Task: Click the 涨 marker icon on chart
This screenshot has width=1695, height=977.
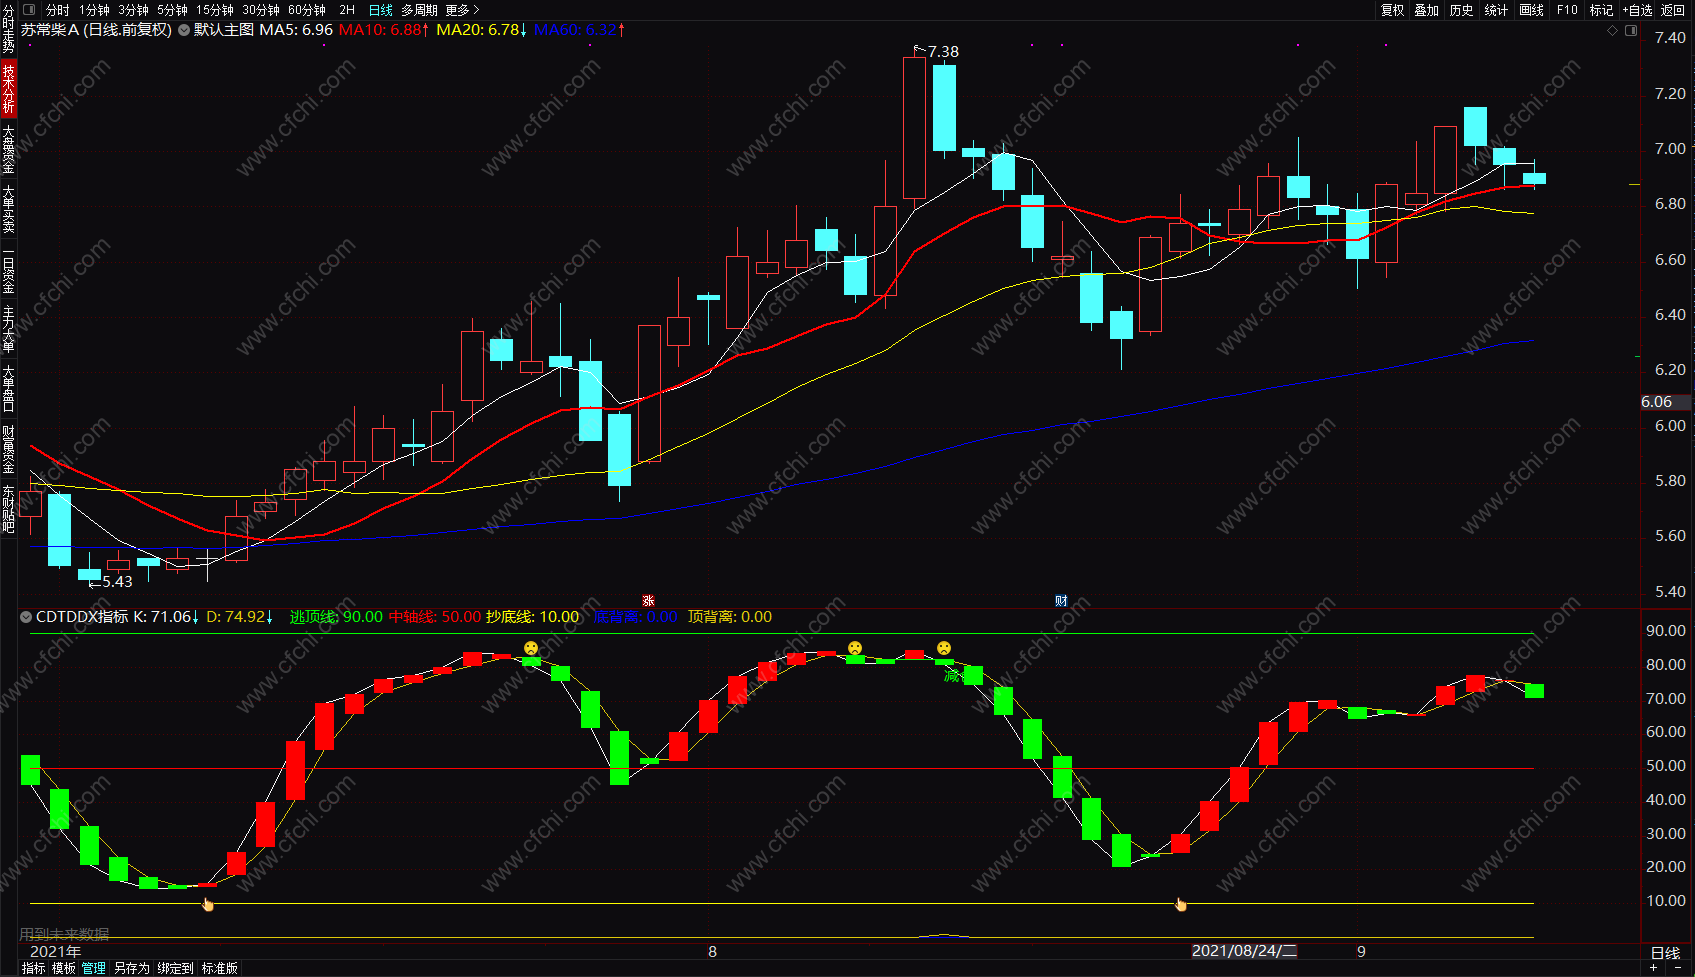Action: point(648,601)
